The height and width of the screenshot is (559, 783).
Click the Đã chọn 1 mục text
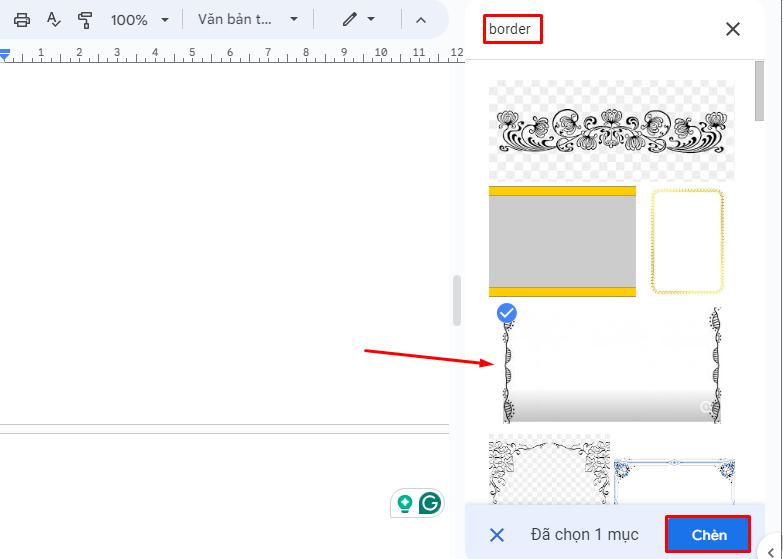coord(585,535)
